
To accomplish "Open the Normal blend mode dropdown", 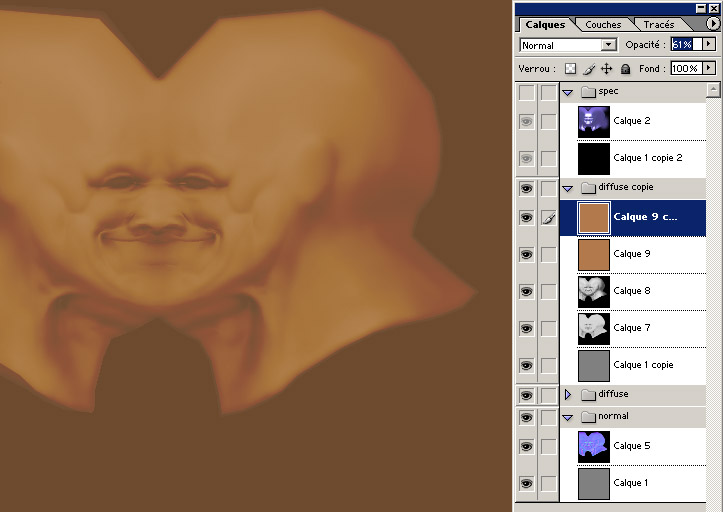I will pyautogui.click(x=609, y=45).
